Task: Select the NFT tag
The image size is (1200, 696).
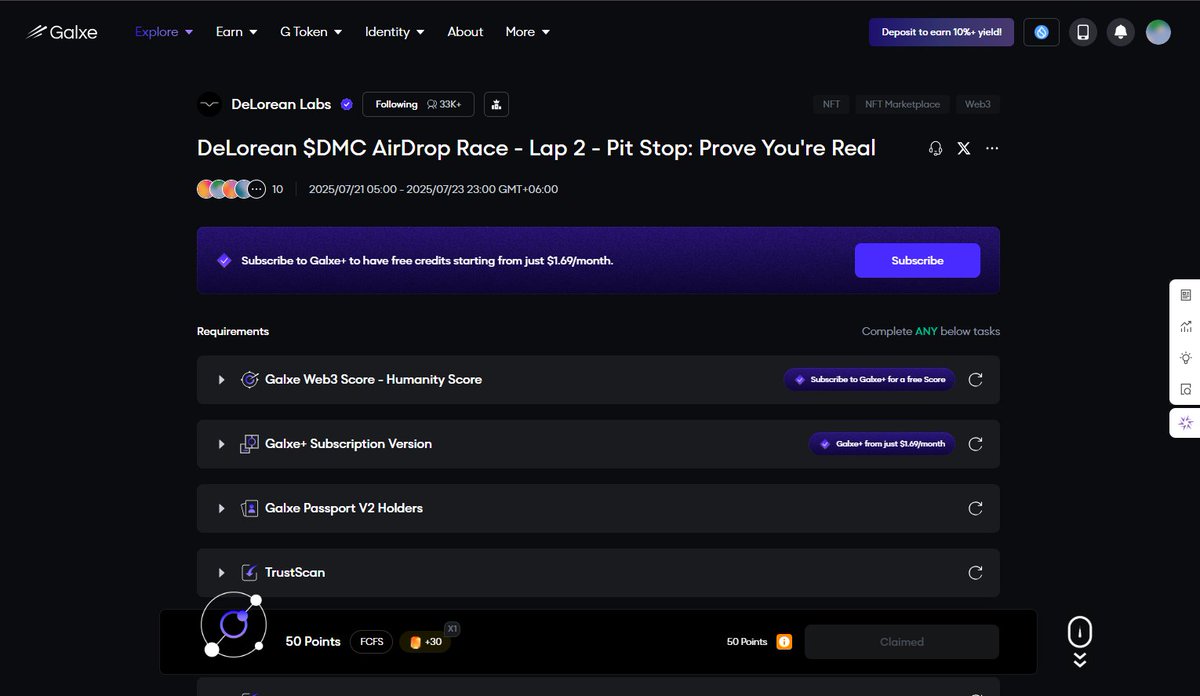Action: click(x=831, y=104)
